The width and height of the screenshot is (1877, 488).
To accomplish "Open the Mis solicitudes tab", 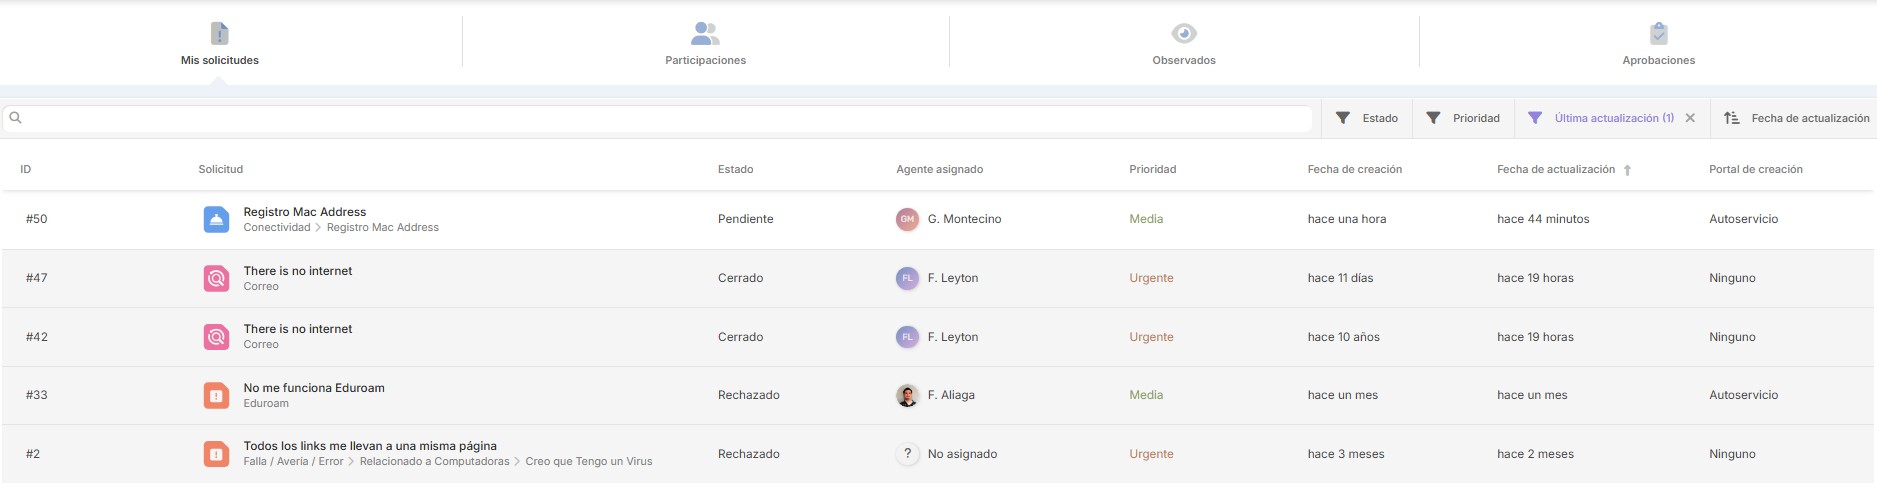I will 219,45.
